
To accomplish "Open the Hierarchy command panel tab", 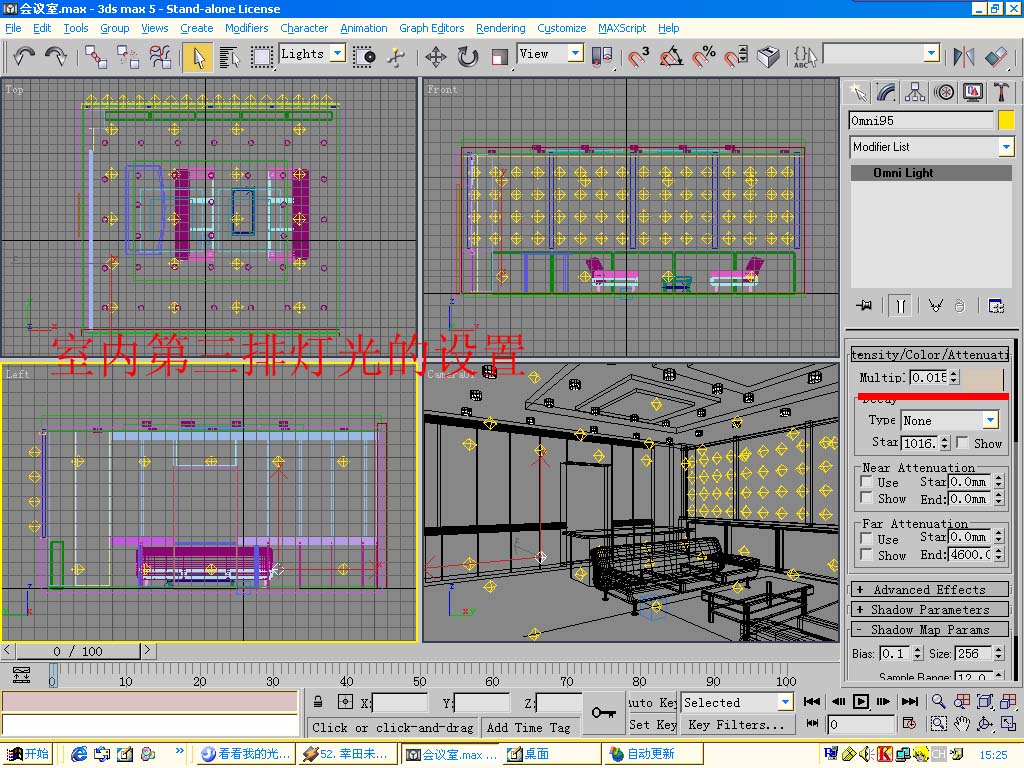I will click(x=915, y=92).
